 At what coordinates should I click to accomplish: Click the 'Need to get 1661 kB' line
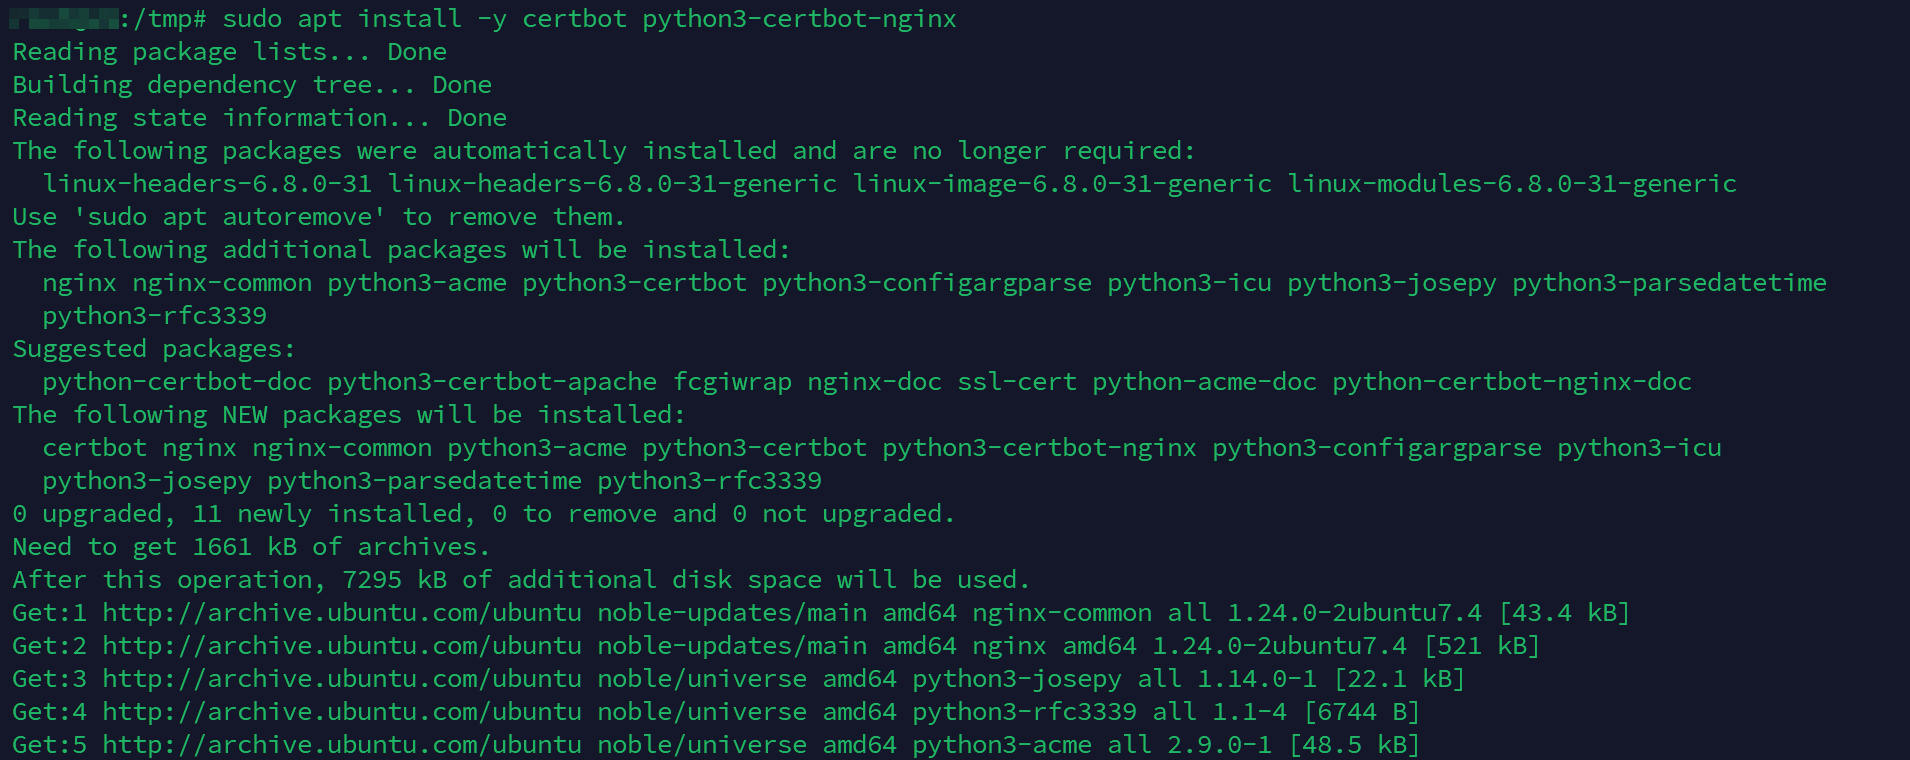(251, 547)
